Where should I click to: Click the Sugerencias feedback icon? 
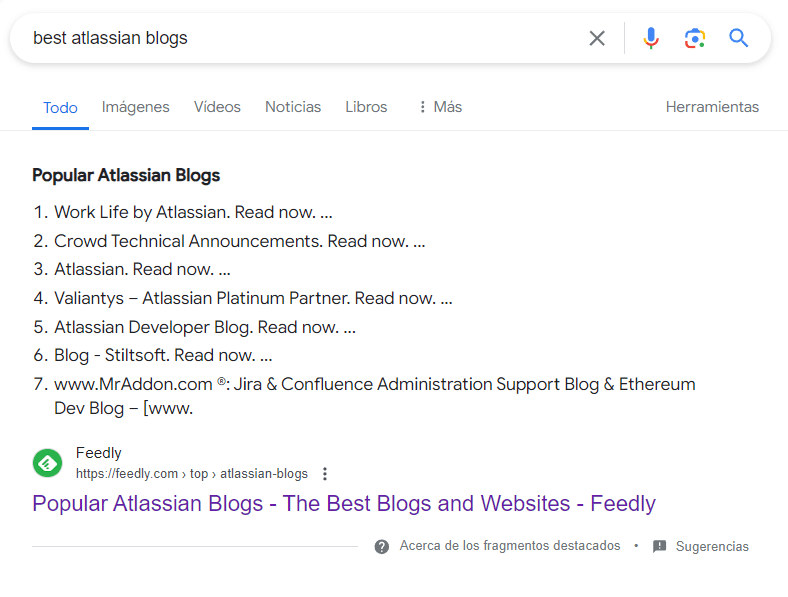(x=660, y=546)
